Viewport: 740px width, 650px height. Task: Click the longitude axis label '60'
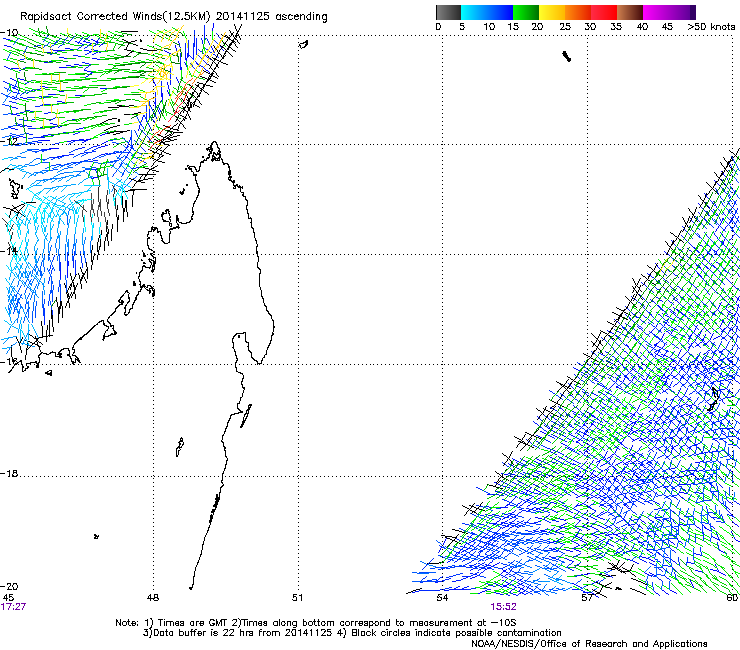click(x=732, y=598)
